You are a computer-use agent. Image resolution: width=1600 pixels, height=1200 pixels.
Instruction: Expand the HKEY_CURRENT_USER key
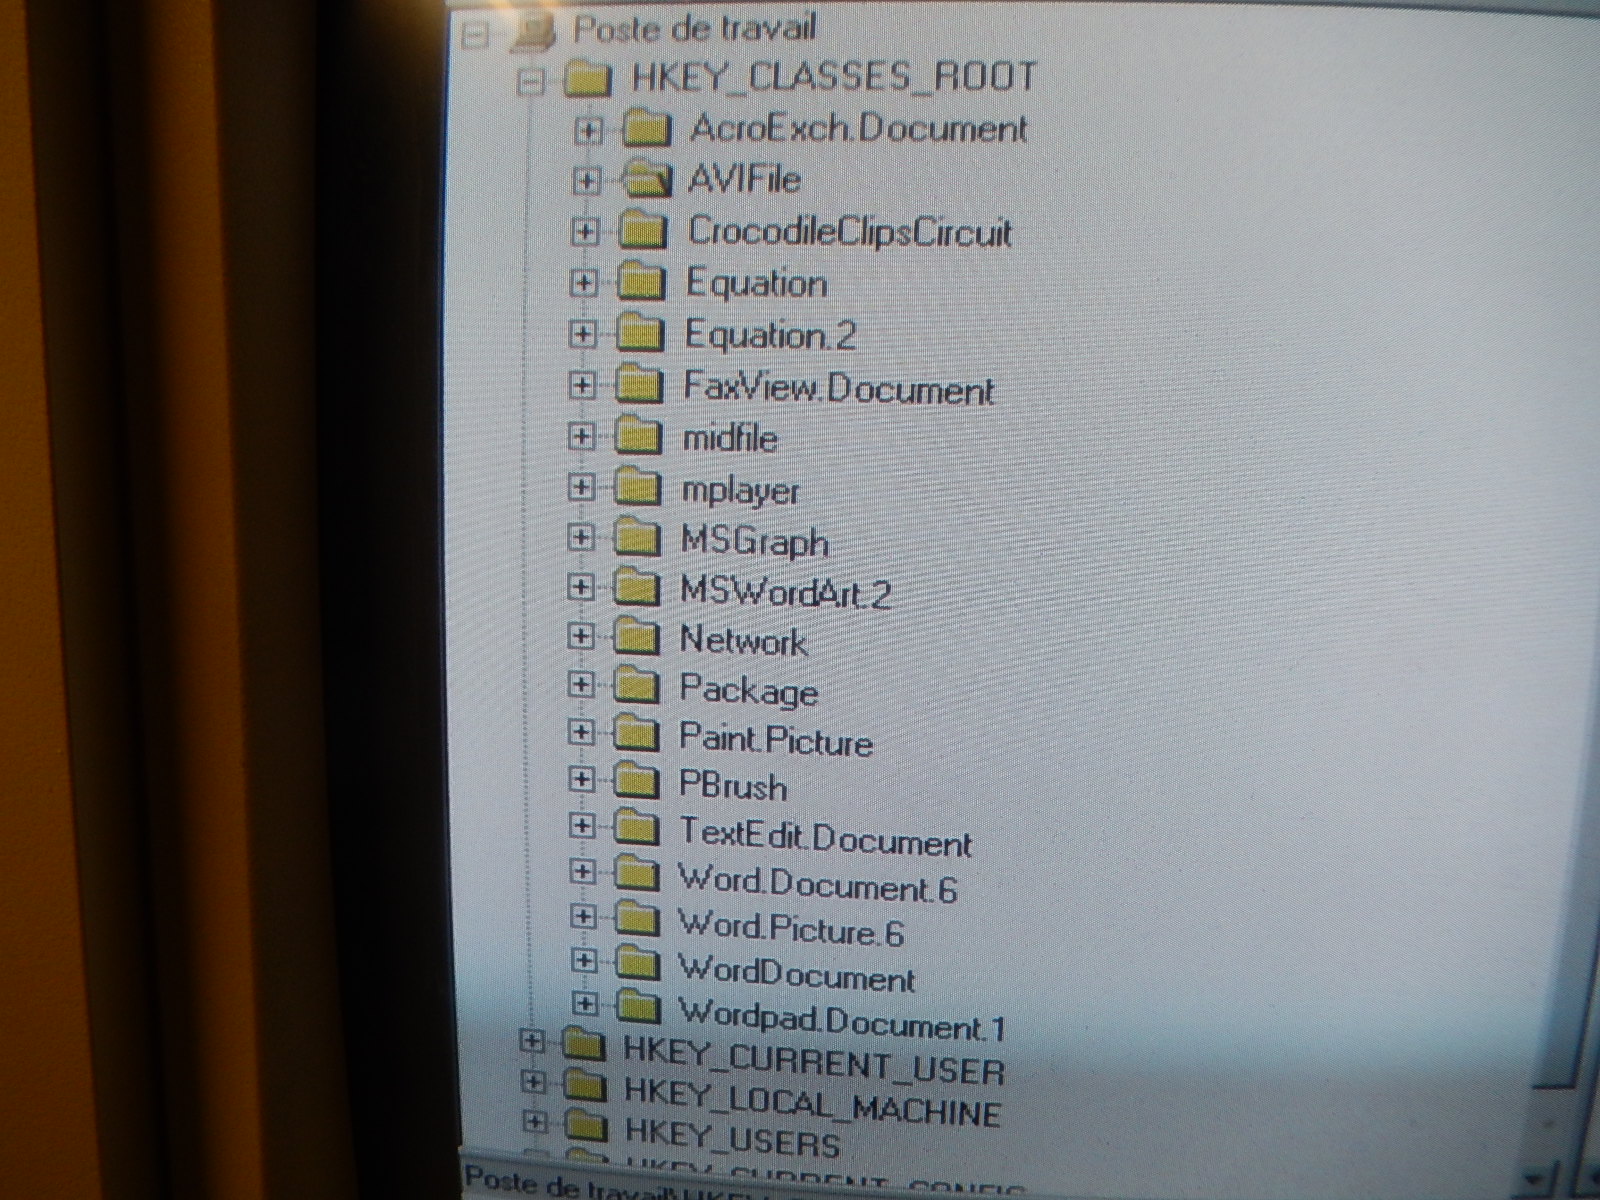click(531, 1043)
